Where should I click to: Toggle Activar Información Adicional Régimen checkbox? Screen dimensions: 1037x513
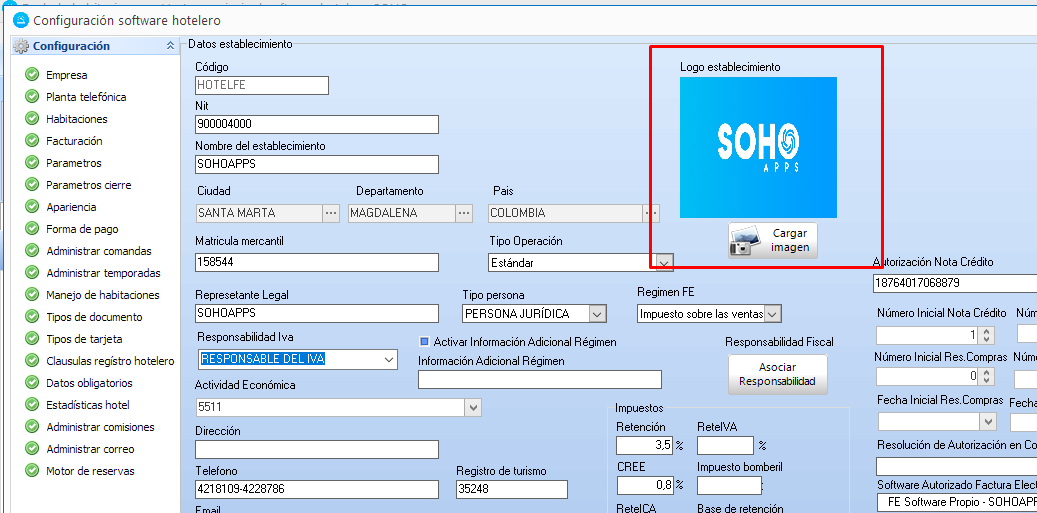click(x=424, y=342)
